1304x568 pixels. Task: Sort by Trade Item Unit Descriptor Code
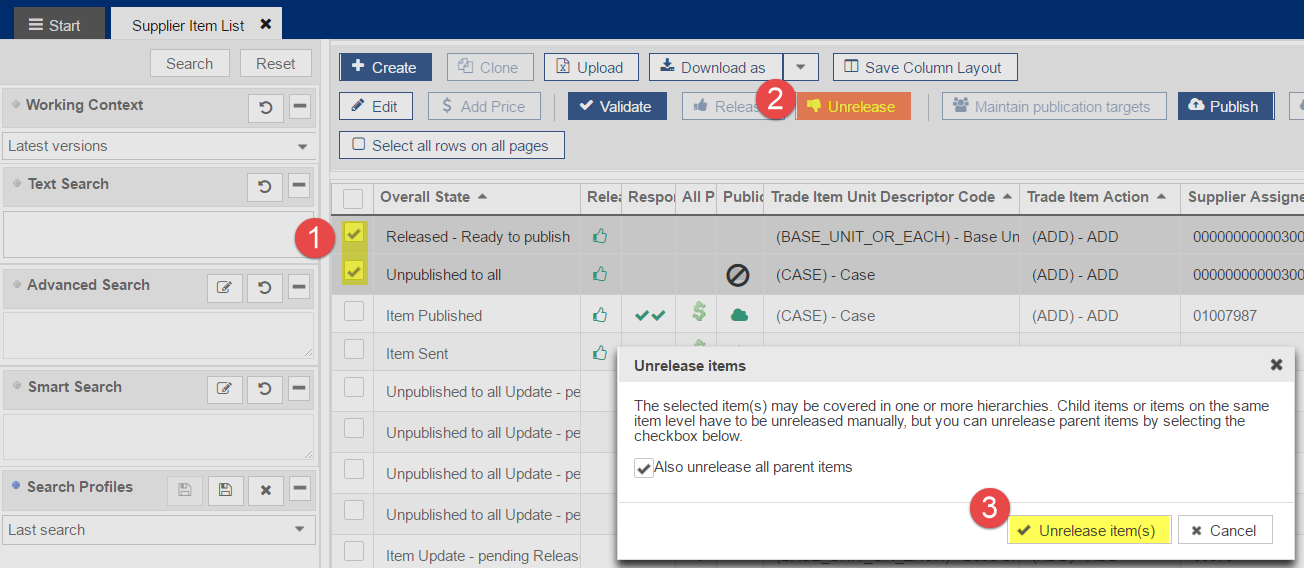pos(891,197)
